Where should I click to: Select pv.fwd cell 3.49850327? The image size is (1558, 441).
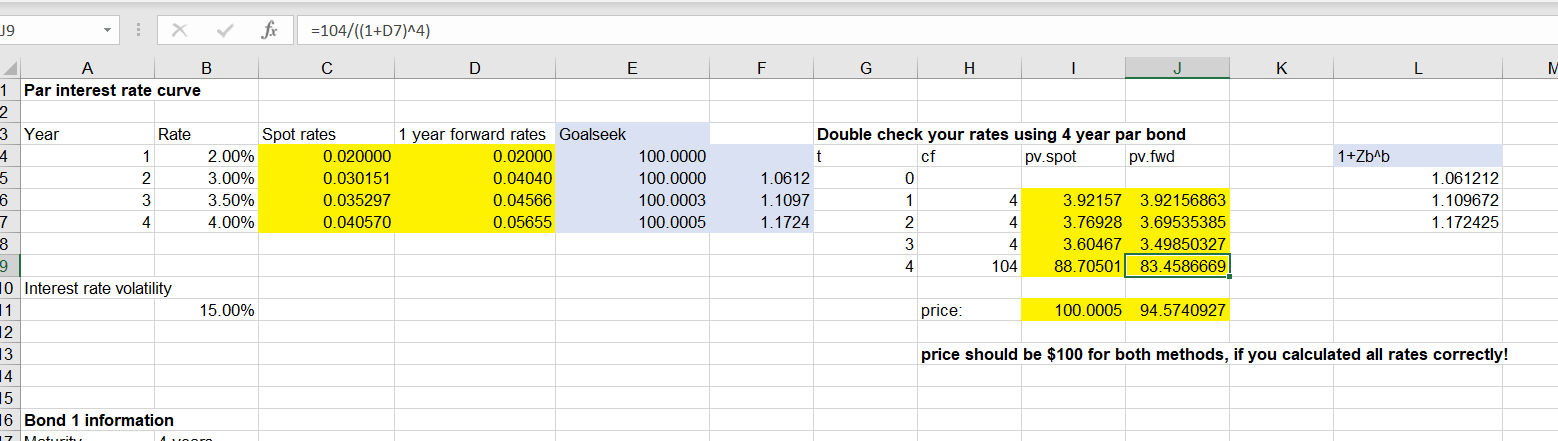(1177, 244)
